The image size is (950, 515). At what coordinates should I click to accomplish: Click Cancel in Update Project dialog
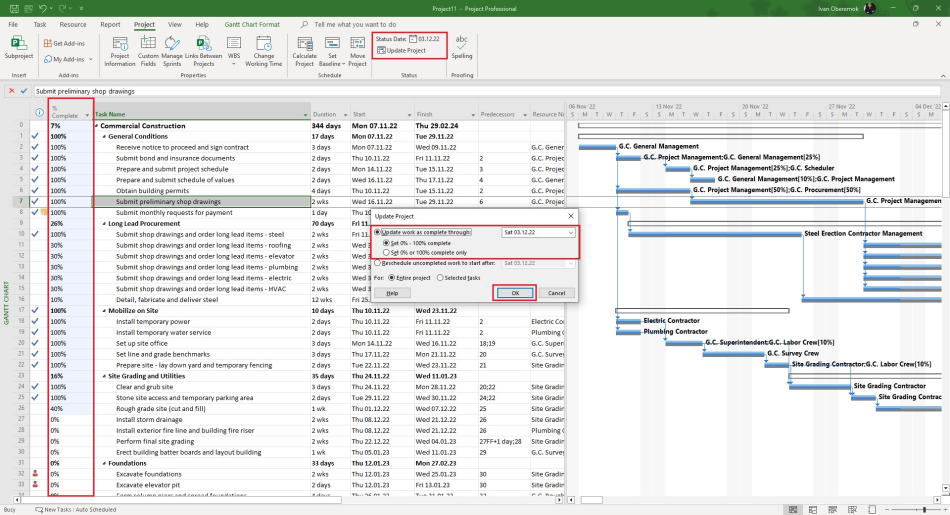coord(556,293)
